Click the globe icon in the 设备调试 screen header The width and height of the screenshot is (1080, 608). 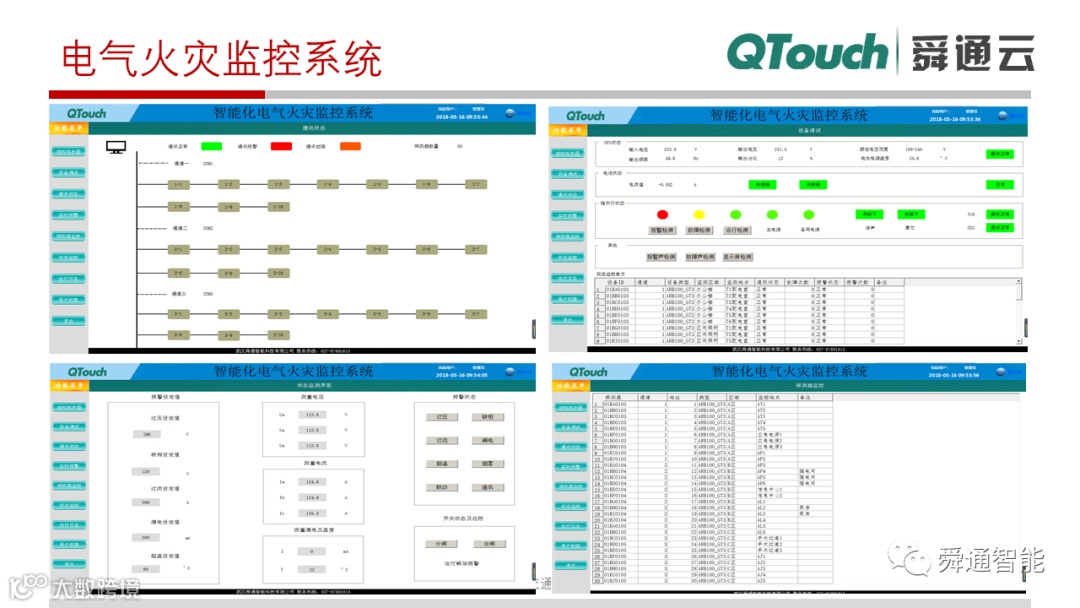(x=1003, y=115)
